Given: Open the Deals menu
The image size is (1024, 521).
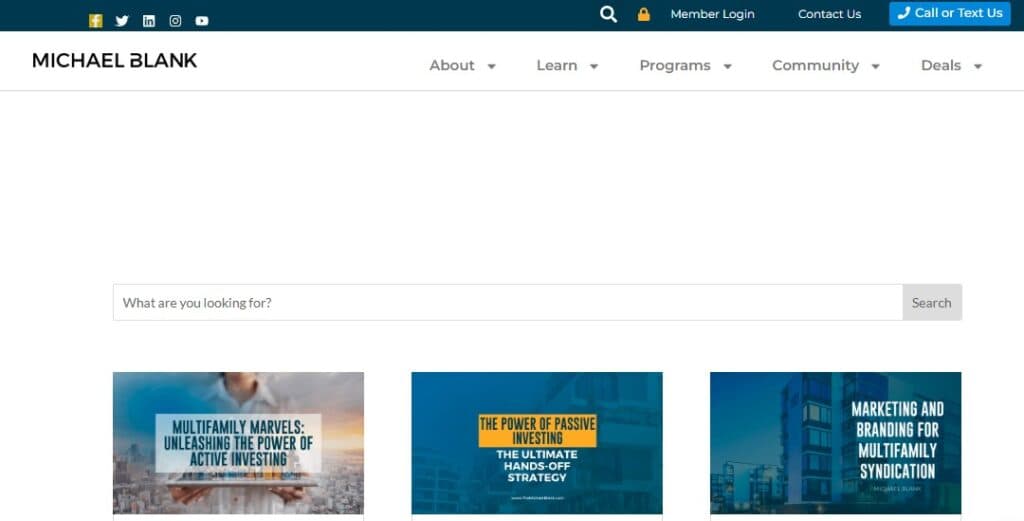Looking at the screenshot, I should (x=940, y=65).
